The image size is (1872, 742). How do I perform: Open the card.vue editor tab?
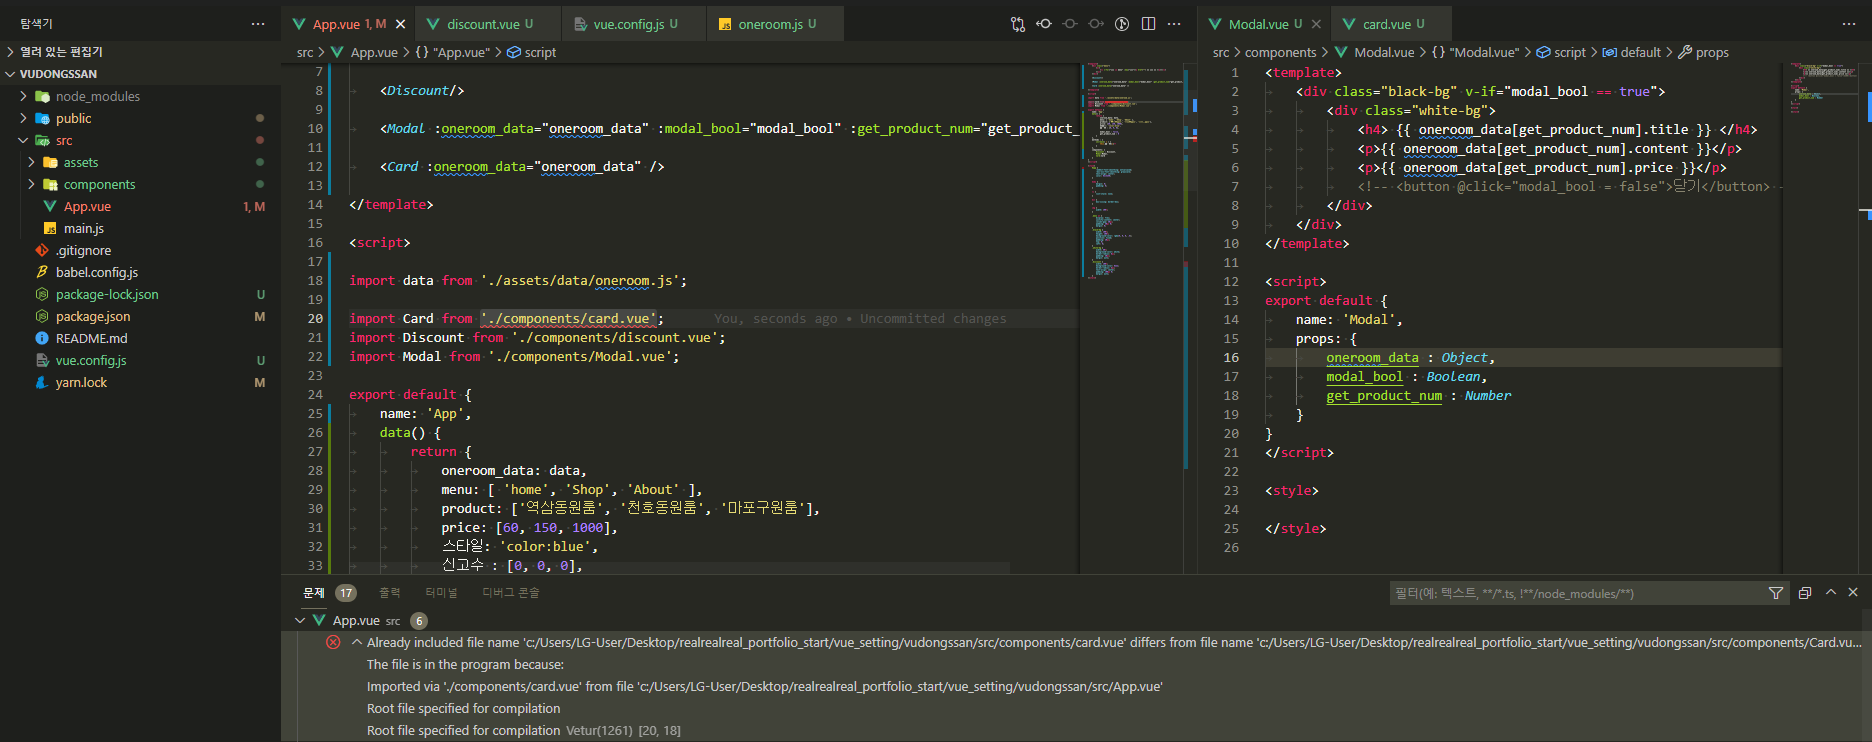click(1386, 24)
